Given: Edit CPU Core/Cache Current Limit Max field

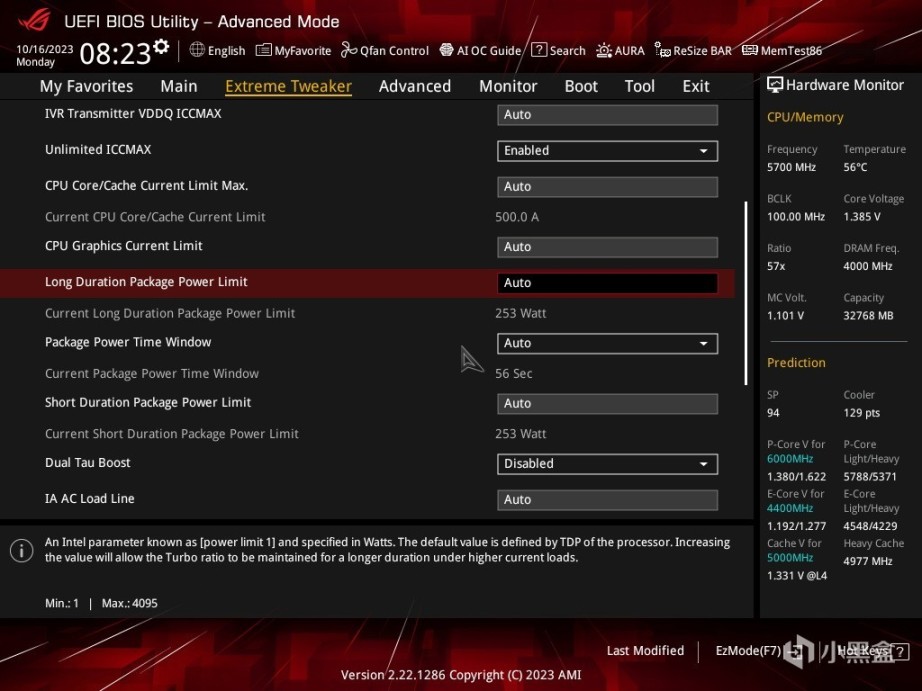Looking at the screenshot, I should coord(607,187).
